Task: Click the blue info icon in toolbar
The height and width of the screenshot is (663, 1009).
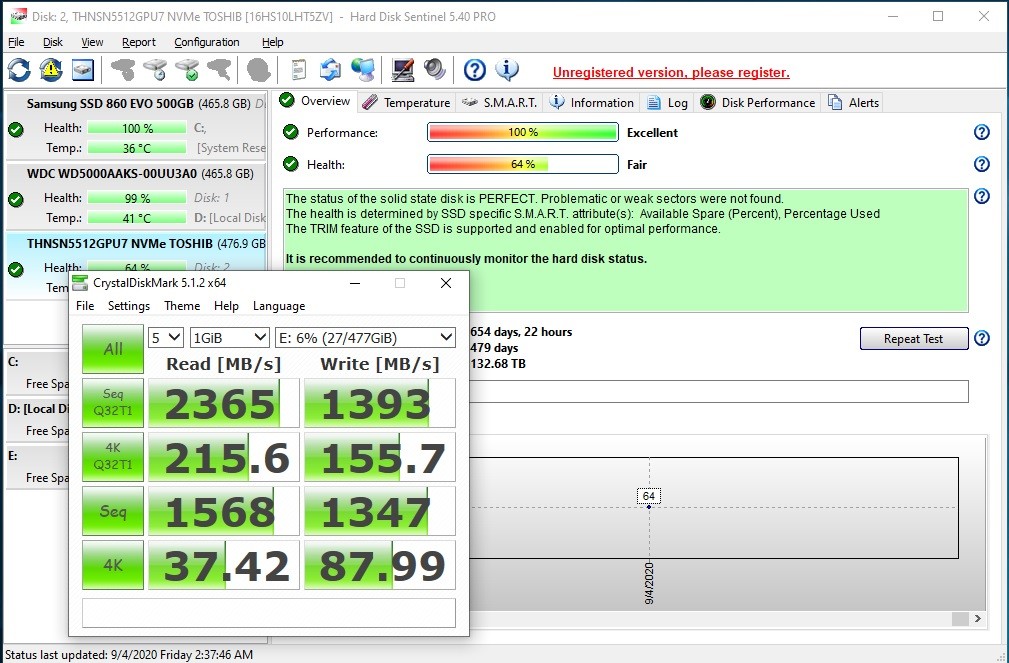Action: [x=507, y=70]
